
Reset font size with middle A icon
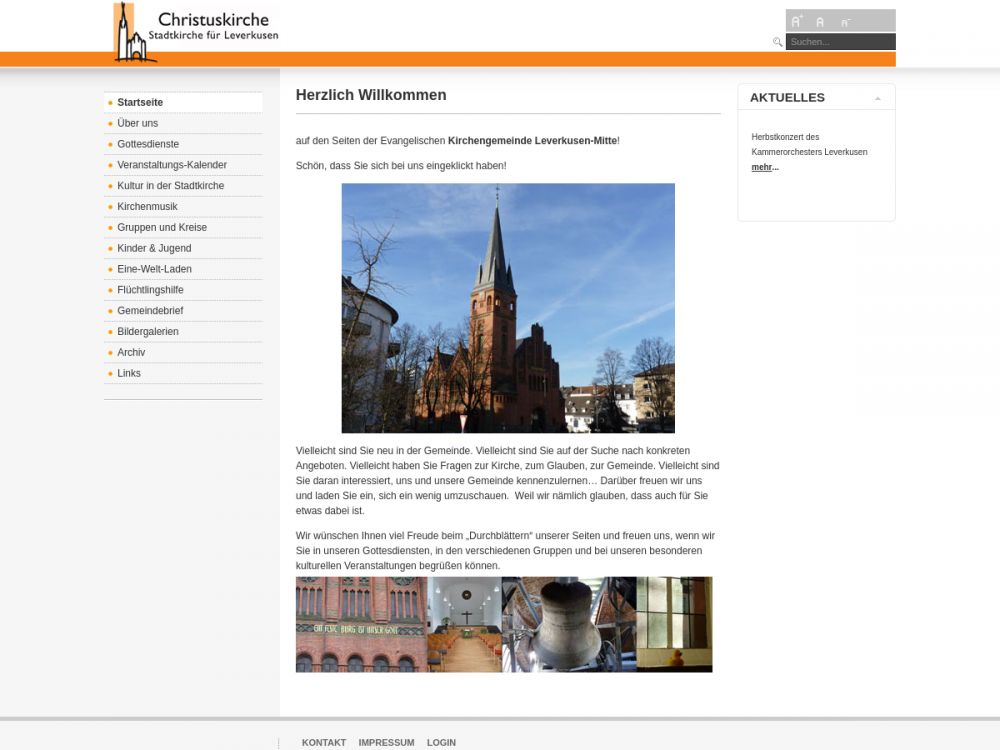820,21
